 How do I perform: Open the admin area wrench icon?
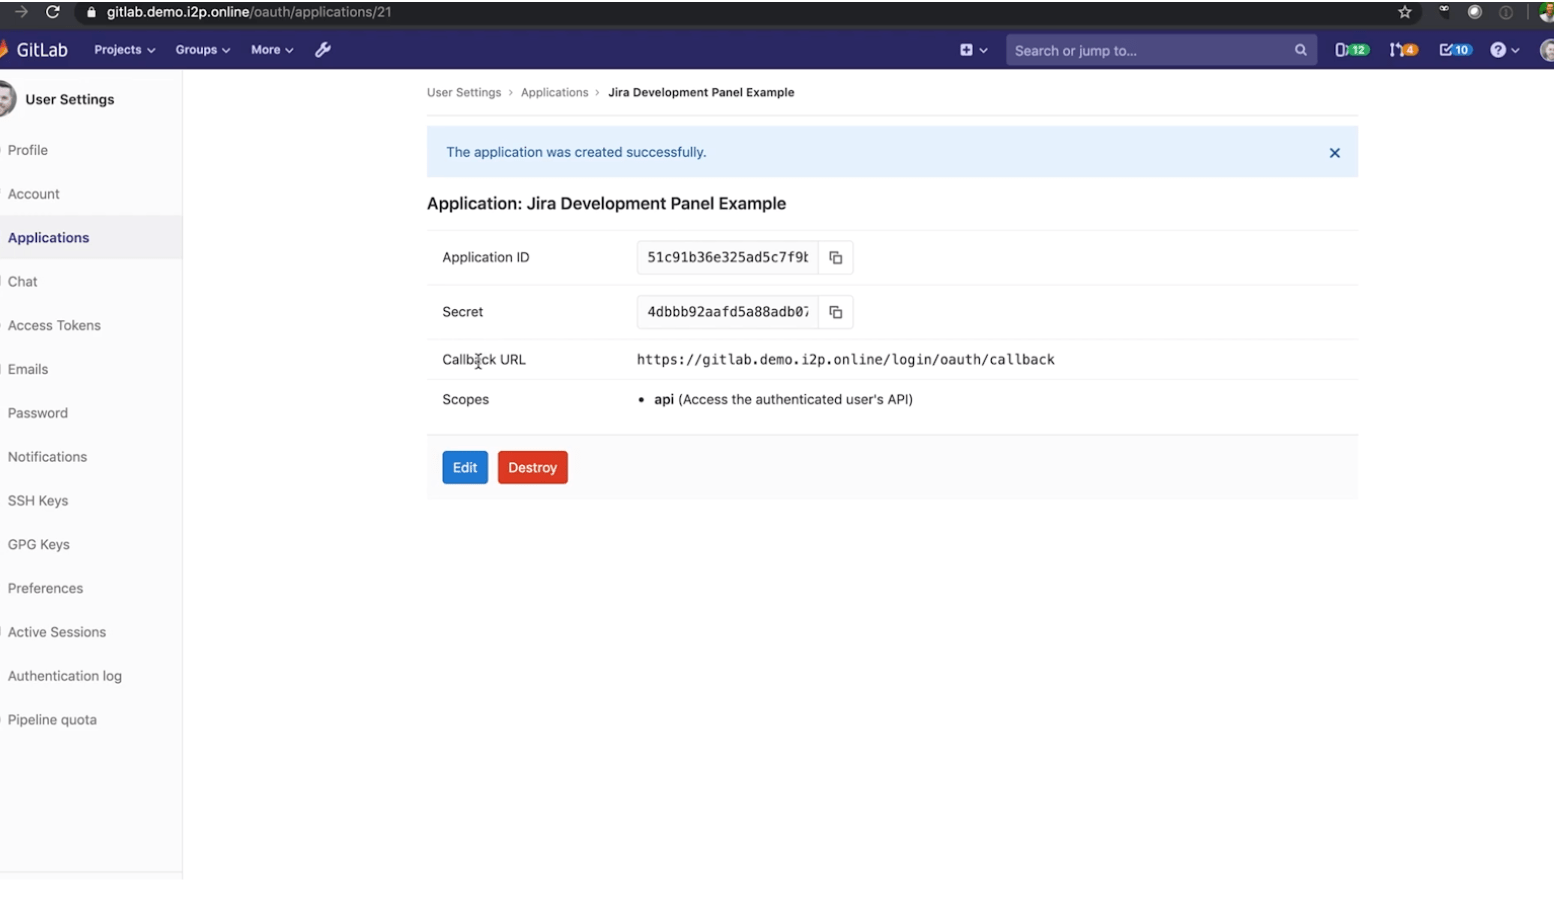pos(323,50)
